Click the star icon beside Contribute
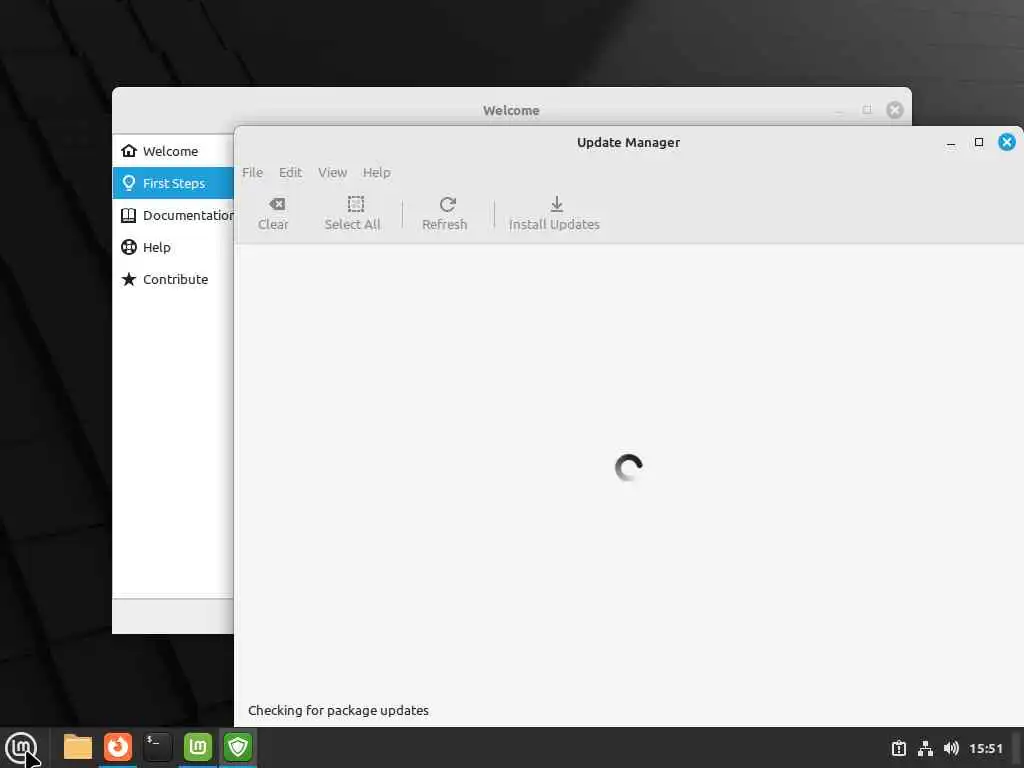1024x768 pixels. click(129, 279)
